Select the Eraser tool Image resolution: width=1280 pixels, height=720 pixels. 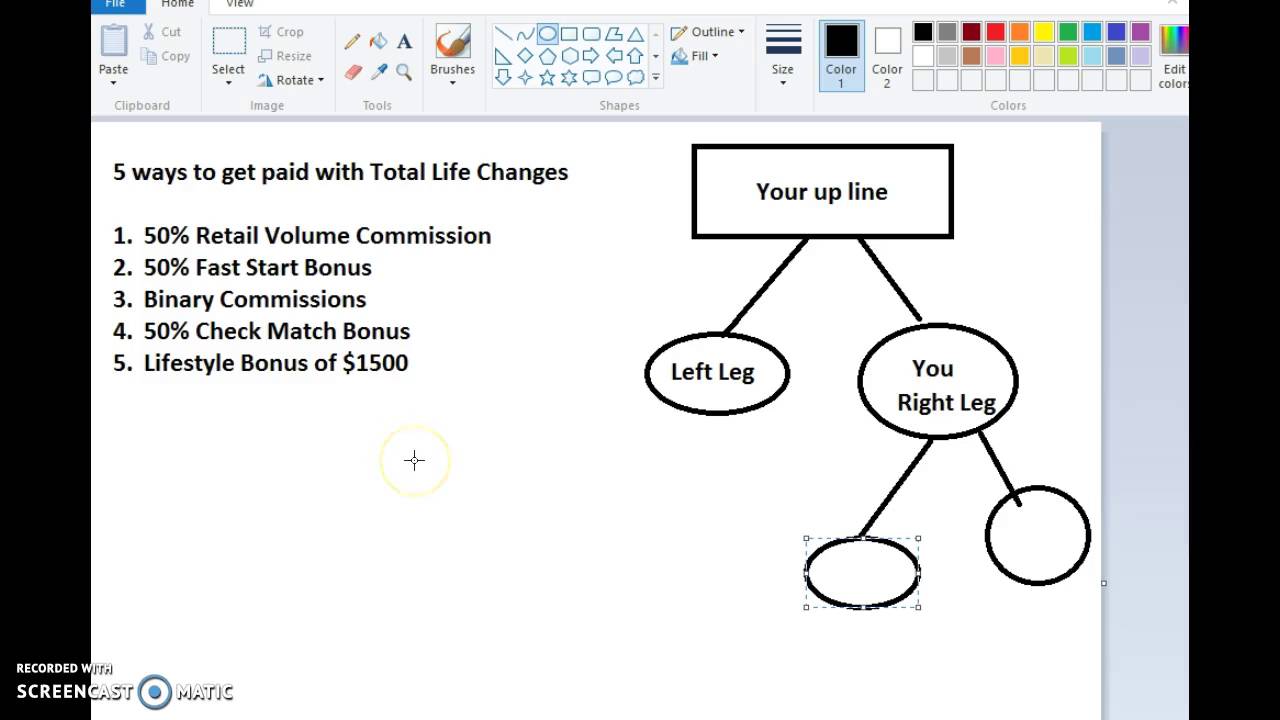click(x=352, y=72)
